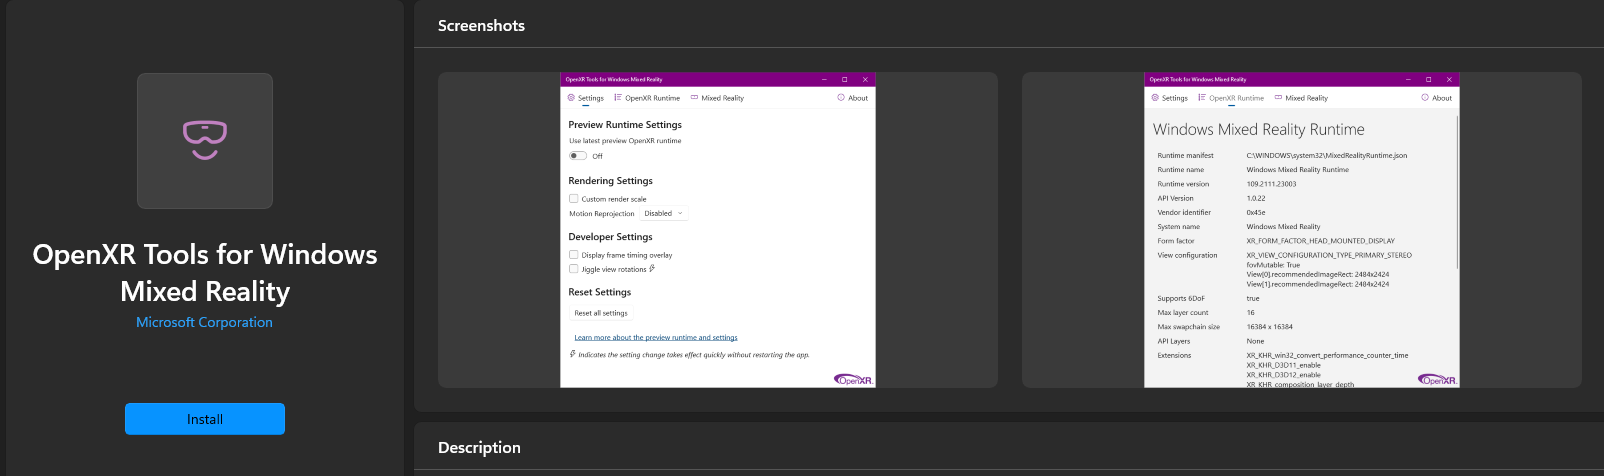
Task: Click the Screenshots section header
Action: pyautogui.click(x=481, y=26)
